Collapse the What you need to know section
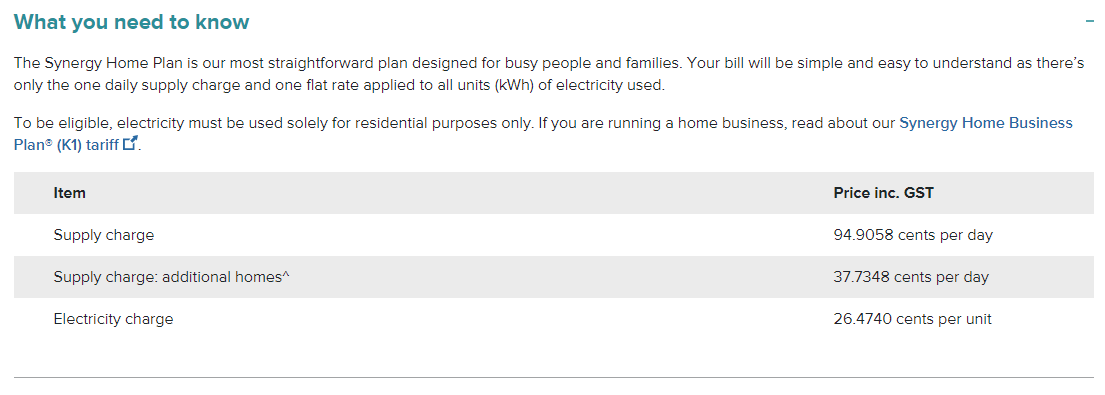Viewport: 1105px width, 395px height. 1089,22
